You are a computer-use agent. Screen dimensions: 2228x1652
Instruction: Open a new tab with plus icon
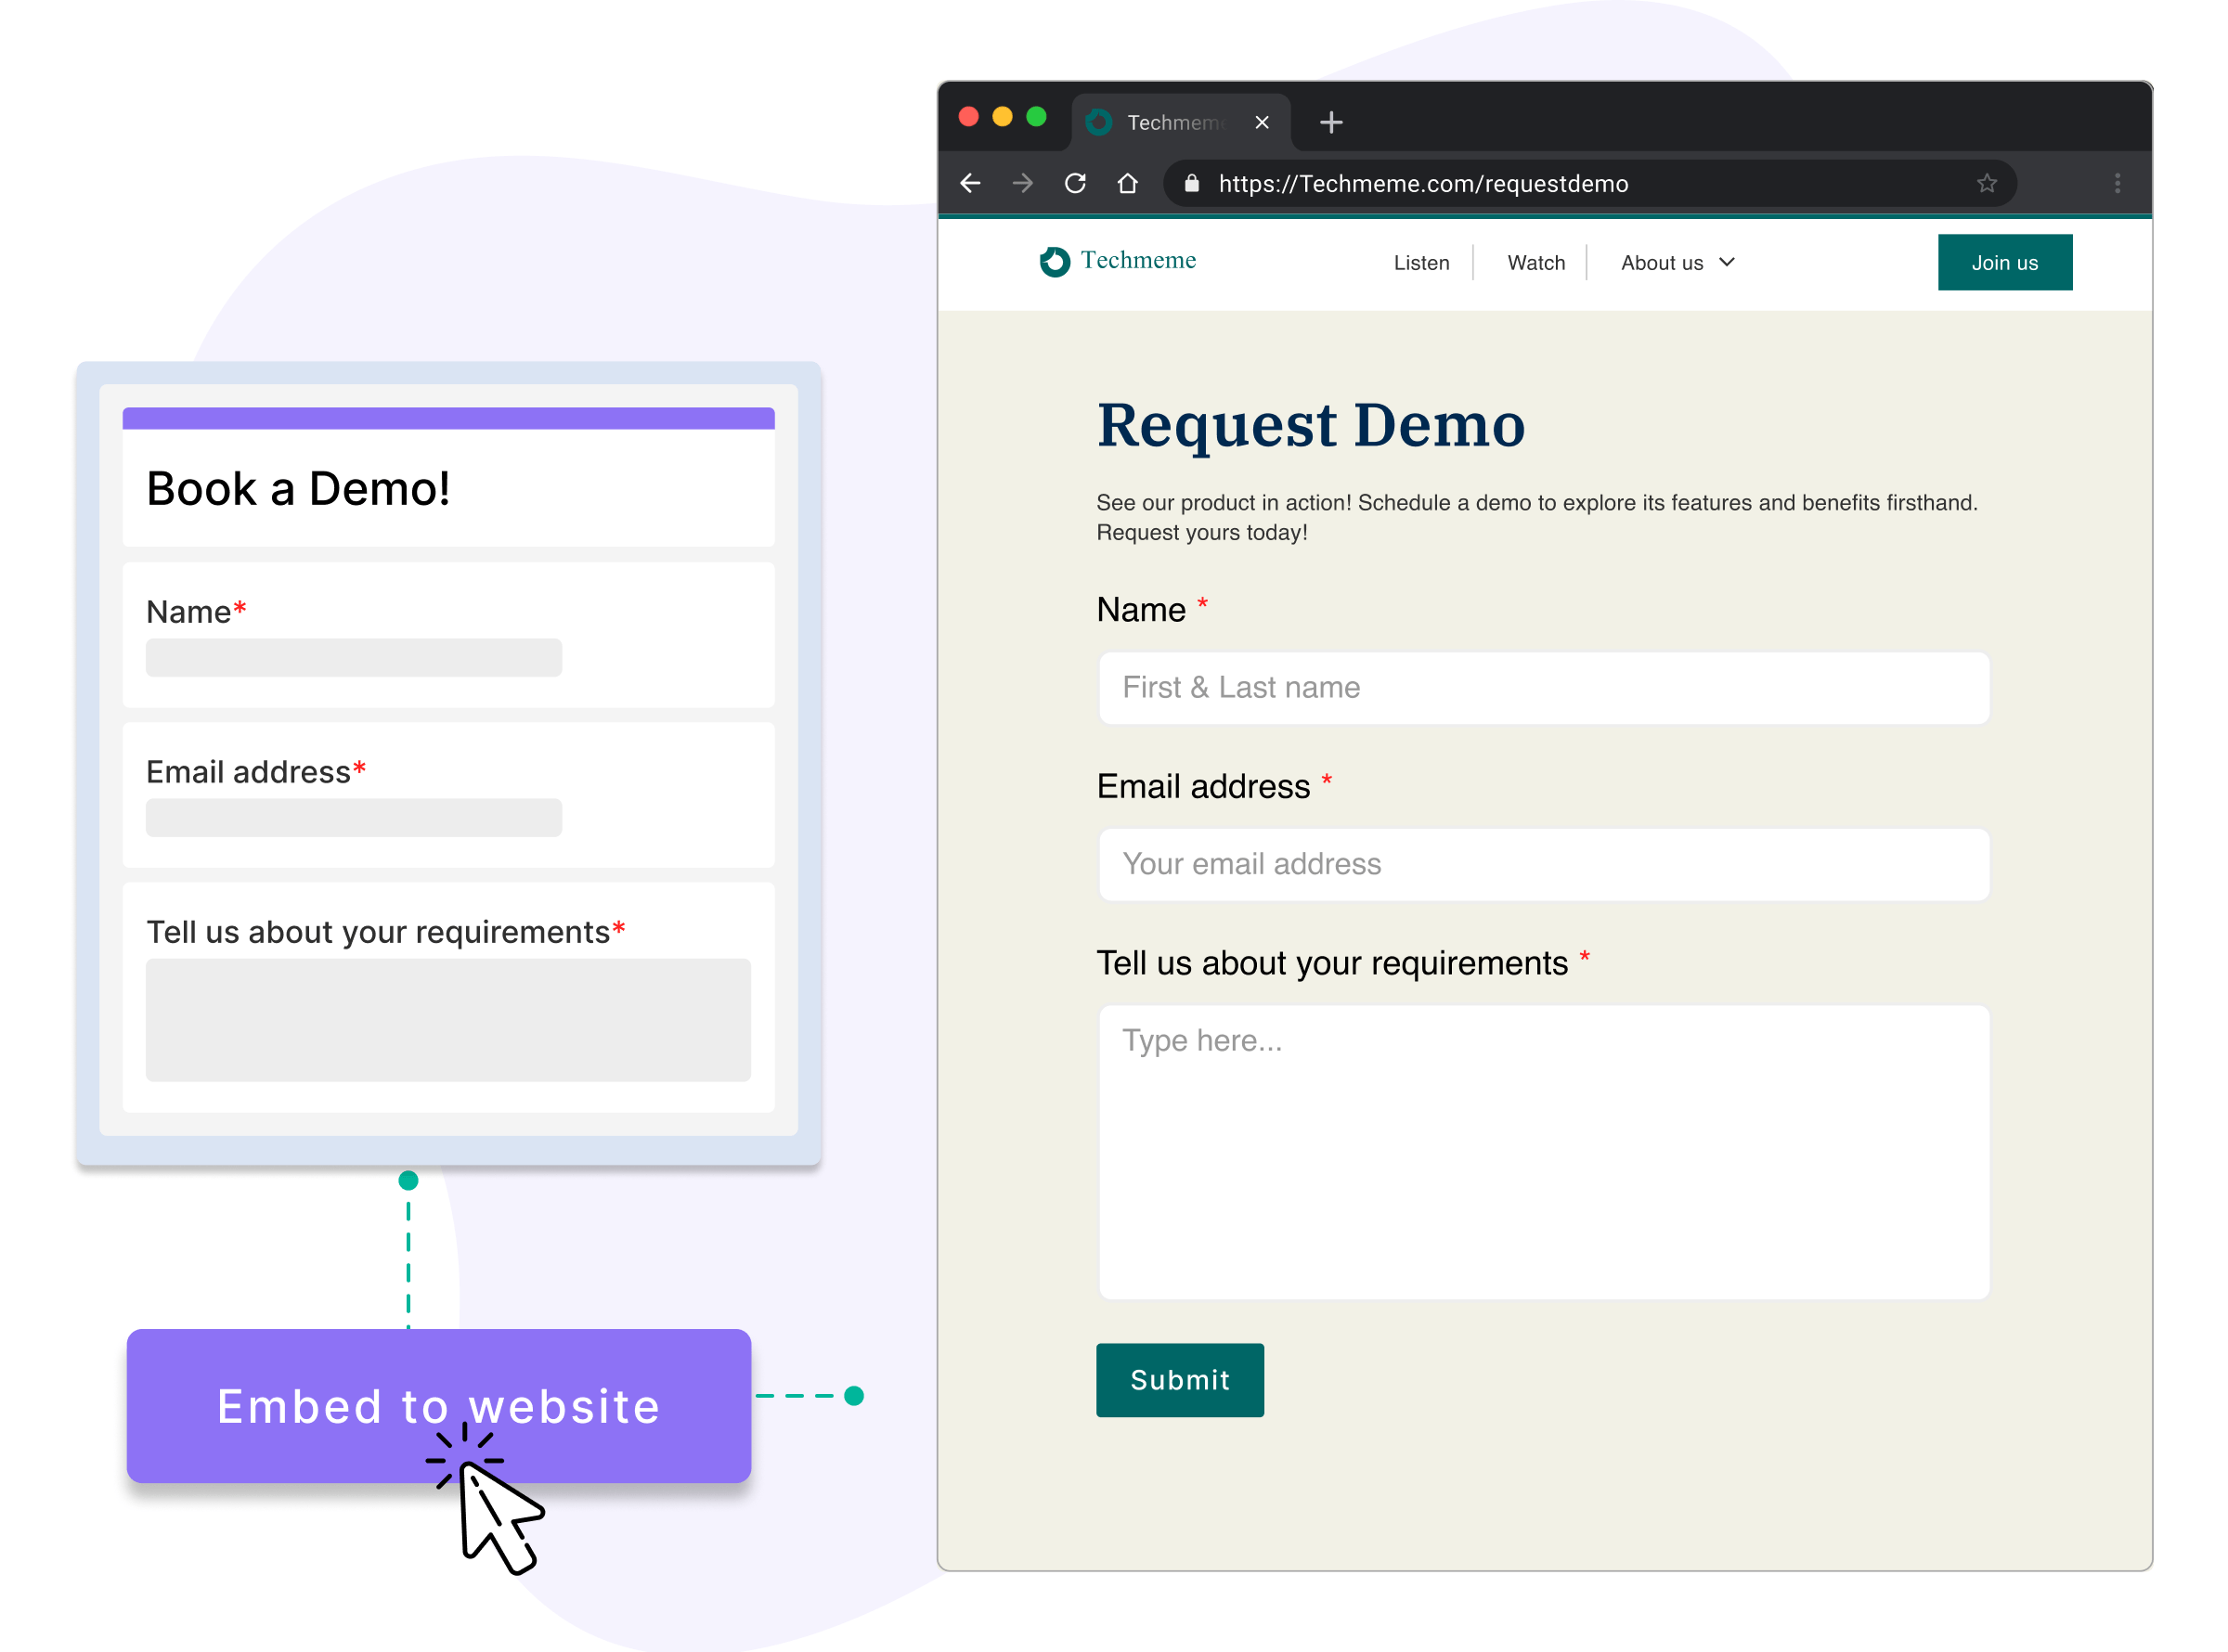click(1330, 122)
